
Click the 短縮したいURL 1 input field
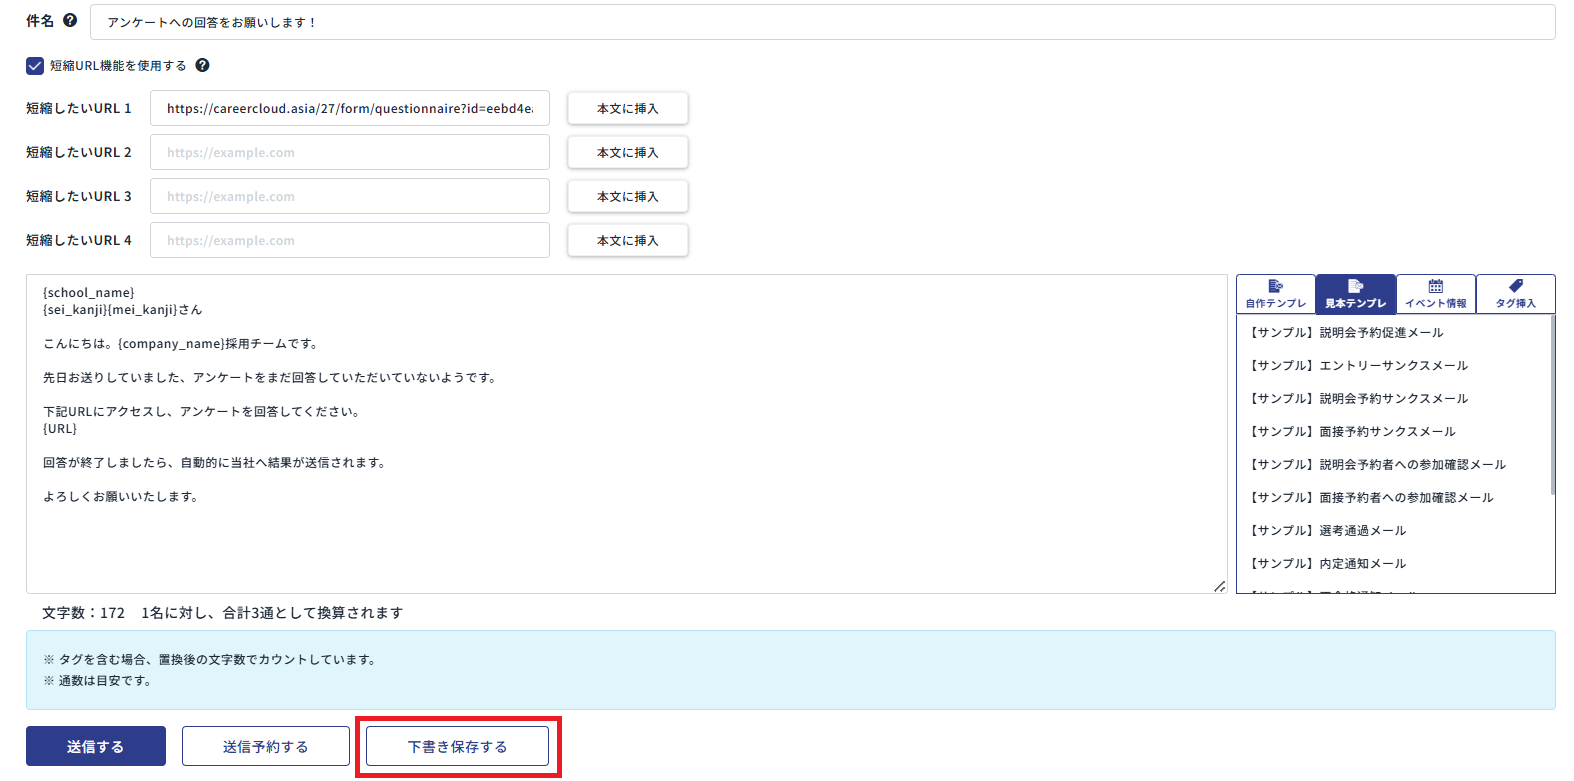coord(349,109)
